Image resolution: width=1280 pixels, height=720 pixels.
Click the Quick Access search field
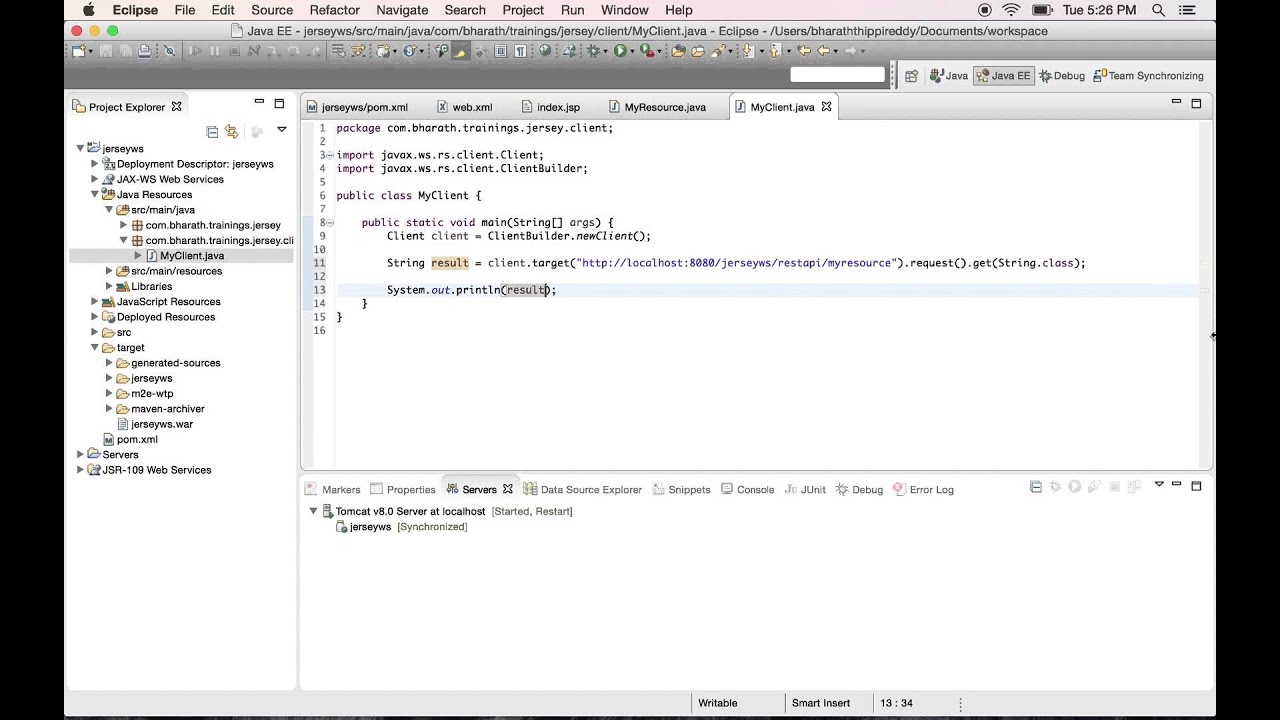tap(838, 74)
